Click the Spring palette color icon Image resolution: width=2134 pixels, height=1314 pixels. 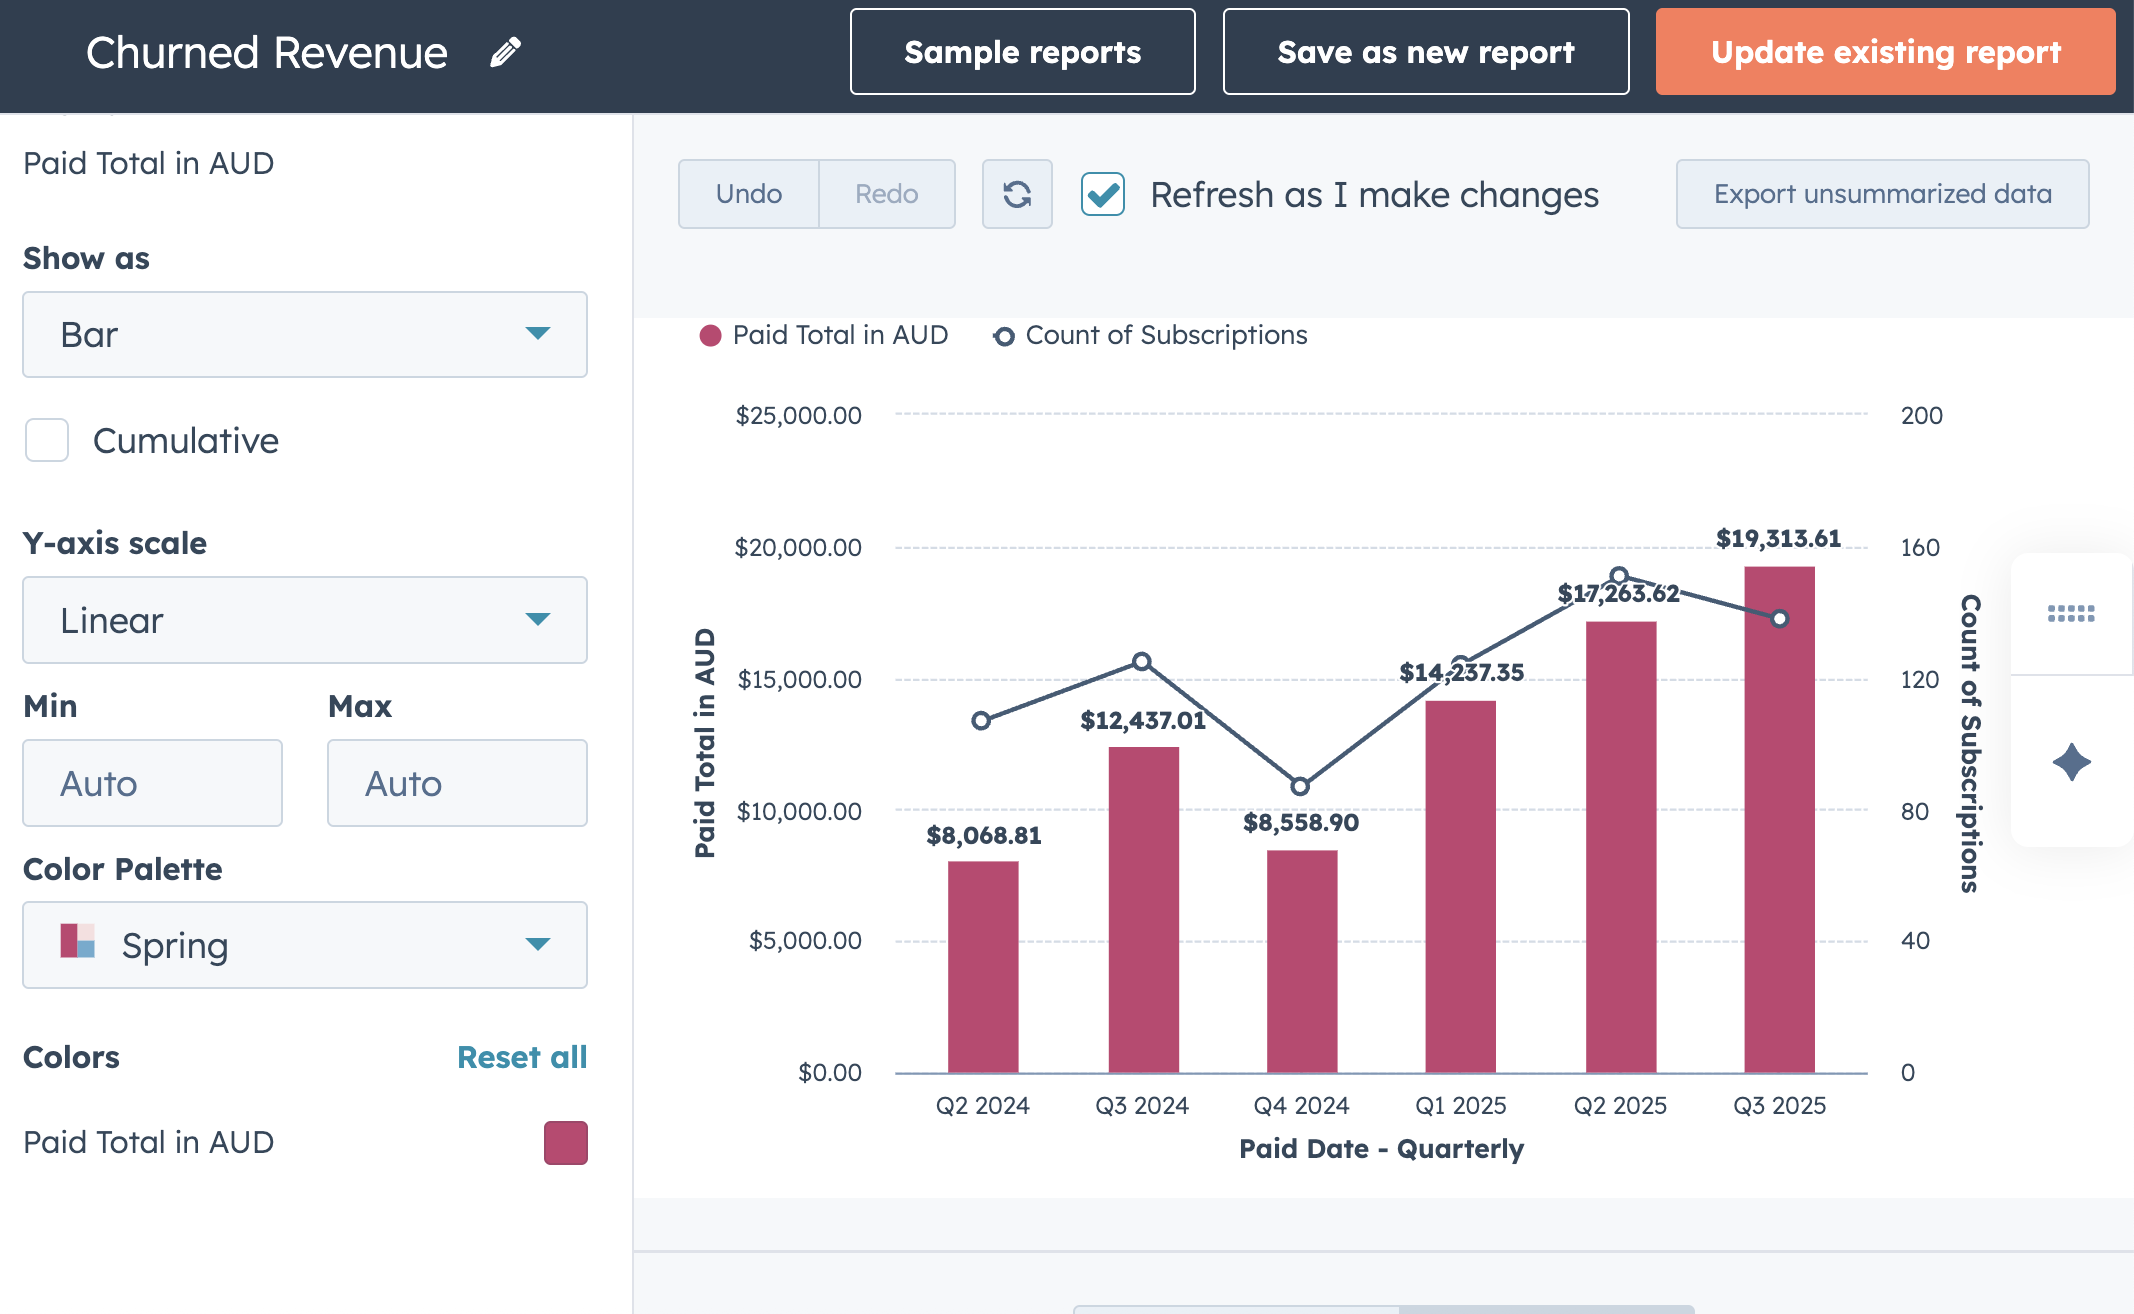[x=77, y=942]
